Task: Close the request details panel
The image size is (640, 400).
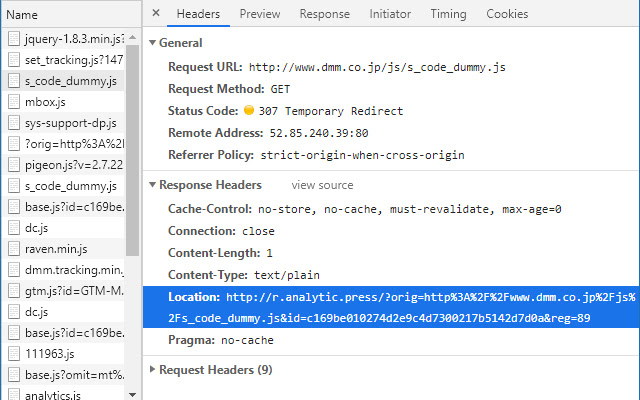Action: click(156, 14)
